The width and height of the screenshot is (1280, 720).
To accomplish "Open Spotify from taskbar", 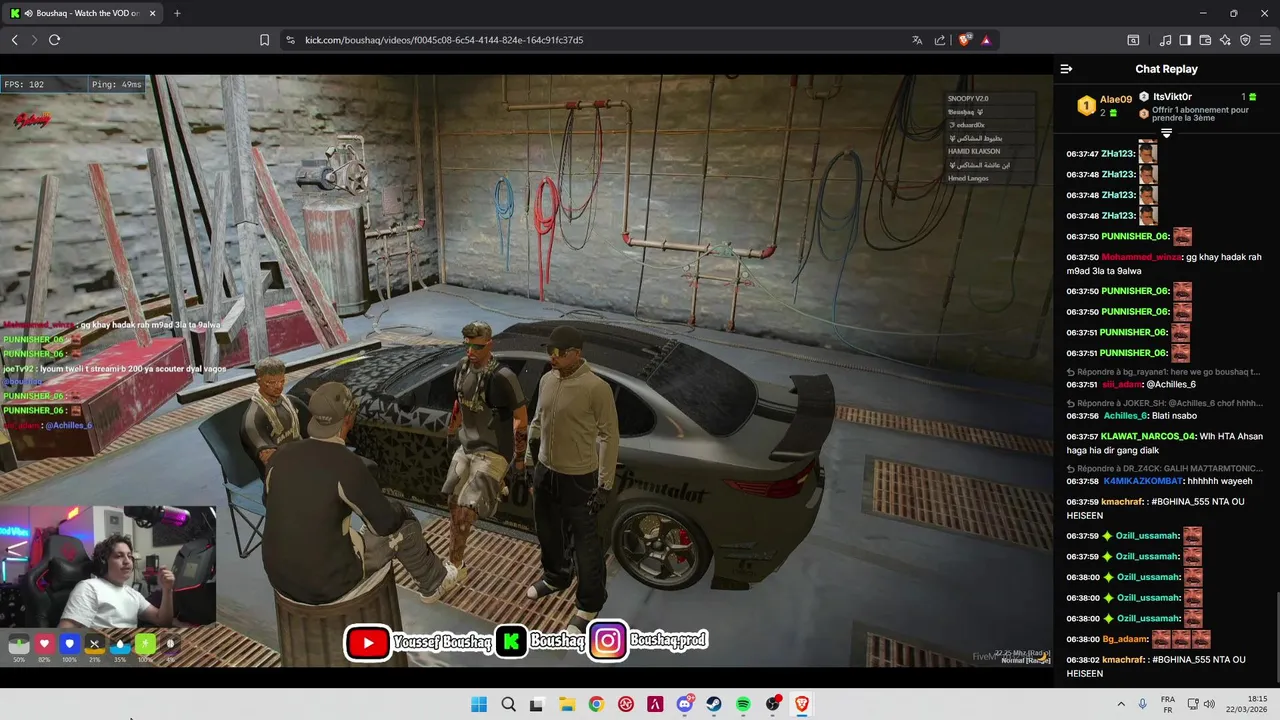I will click(x=743, y=704).
